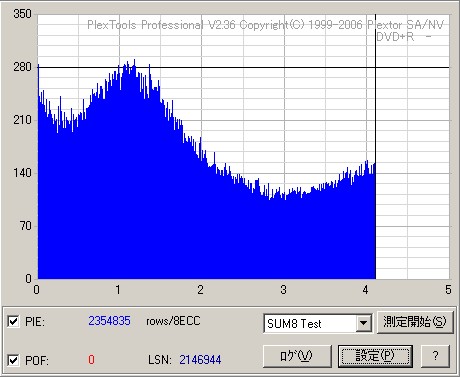
Task: Click the 280 value on the Y axis
Action: 23,67
